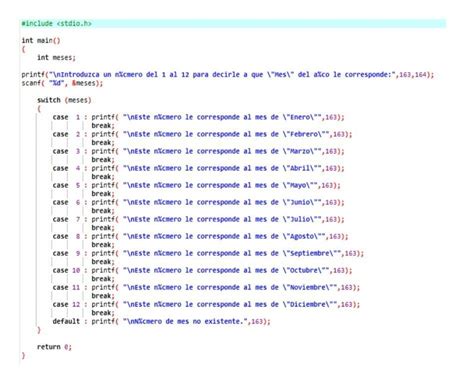Place cursor on scanf meses line
The width and height of the screenshot is (474, 385).
(x=62, y=83)
